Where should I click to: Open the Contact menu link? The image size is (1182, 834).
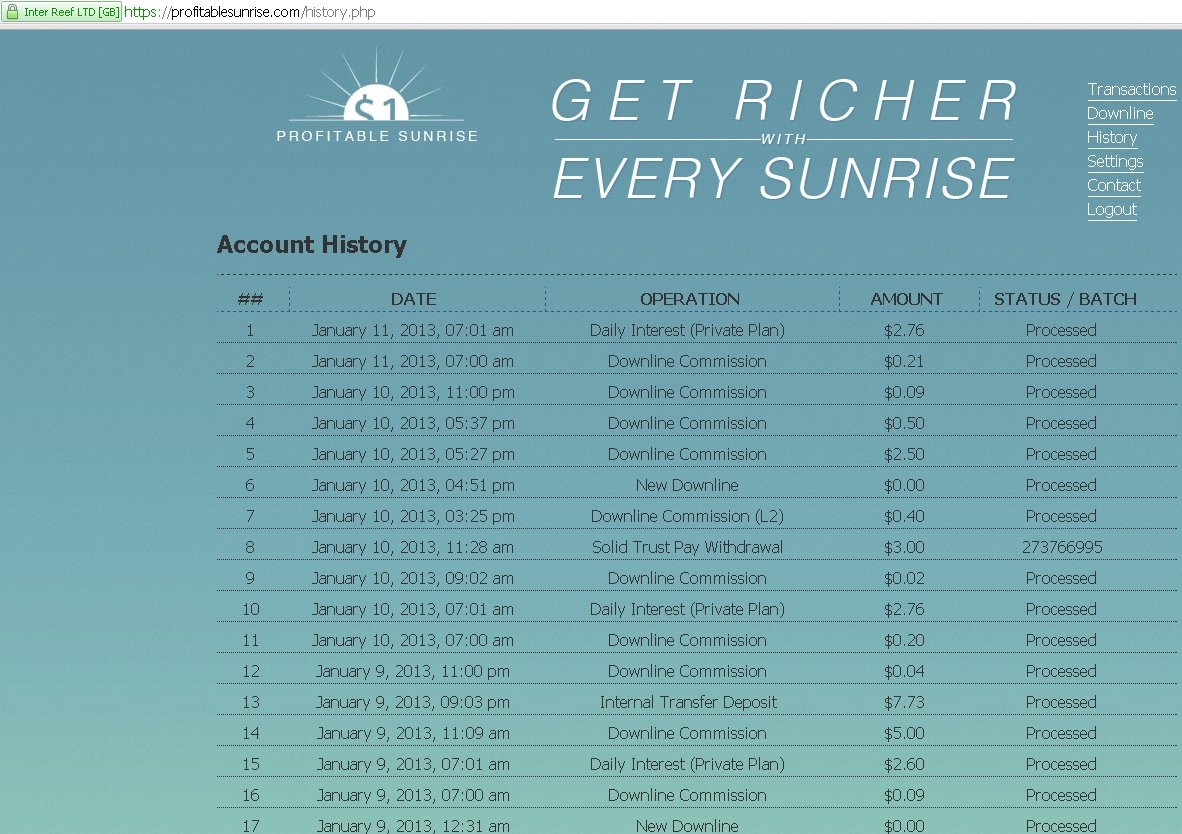pyautogui.click(x=1113, y=186)
